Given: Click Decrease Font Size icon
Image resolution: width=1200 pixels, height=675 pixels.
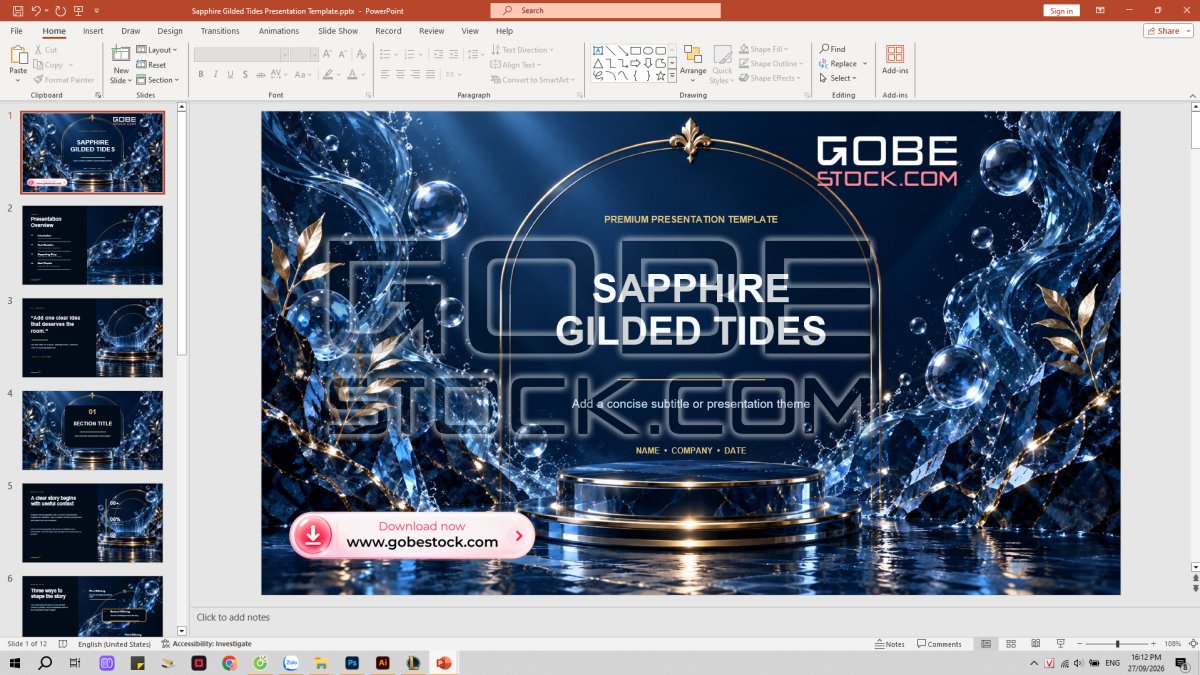Looking at the screenshot, I should 343,54.
